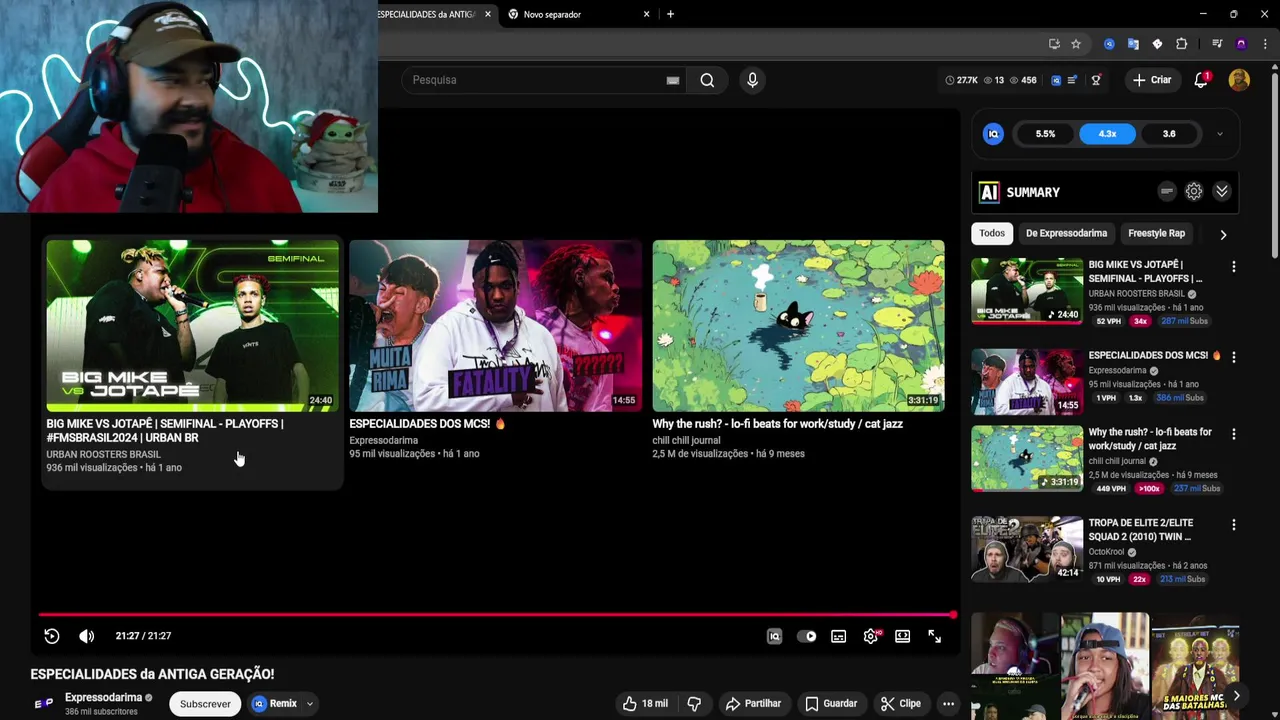1280x720 pixels.
Task: Open the on-screen keyboard icon in search
Action: [x=673, y=80]
